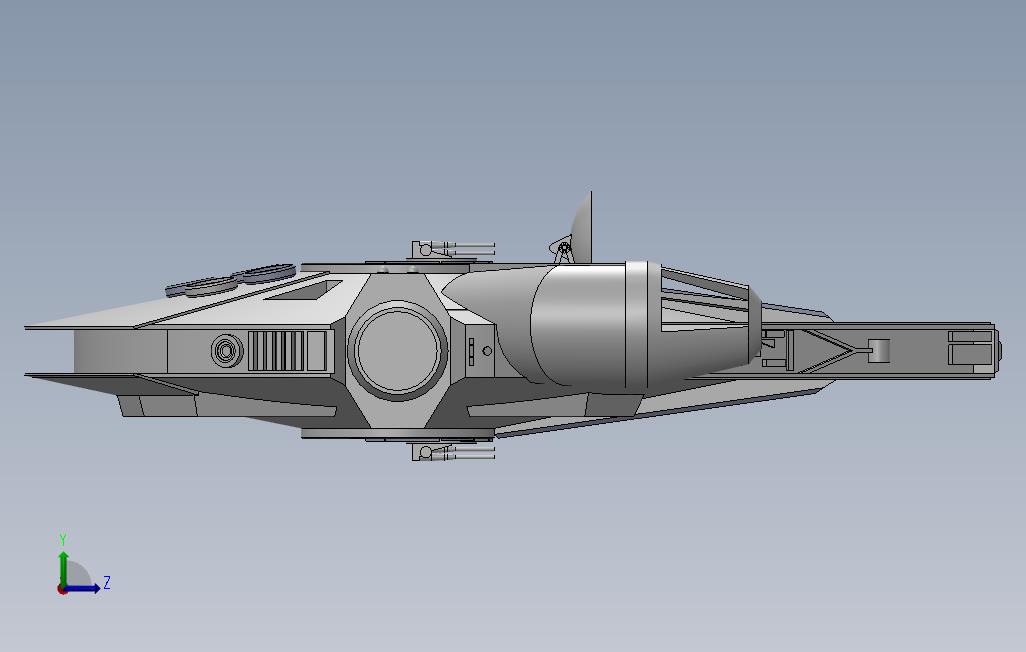Select the cockpit canopy frame window

tap(705, 300)
